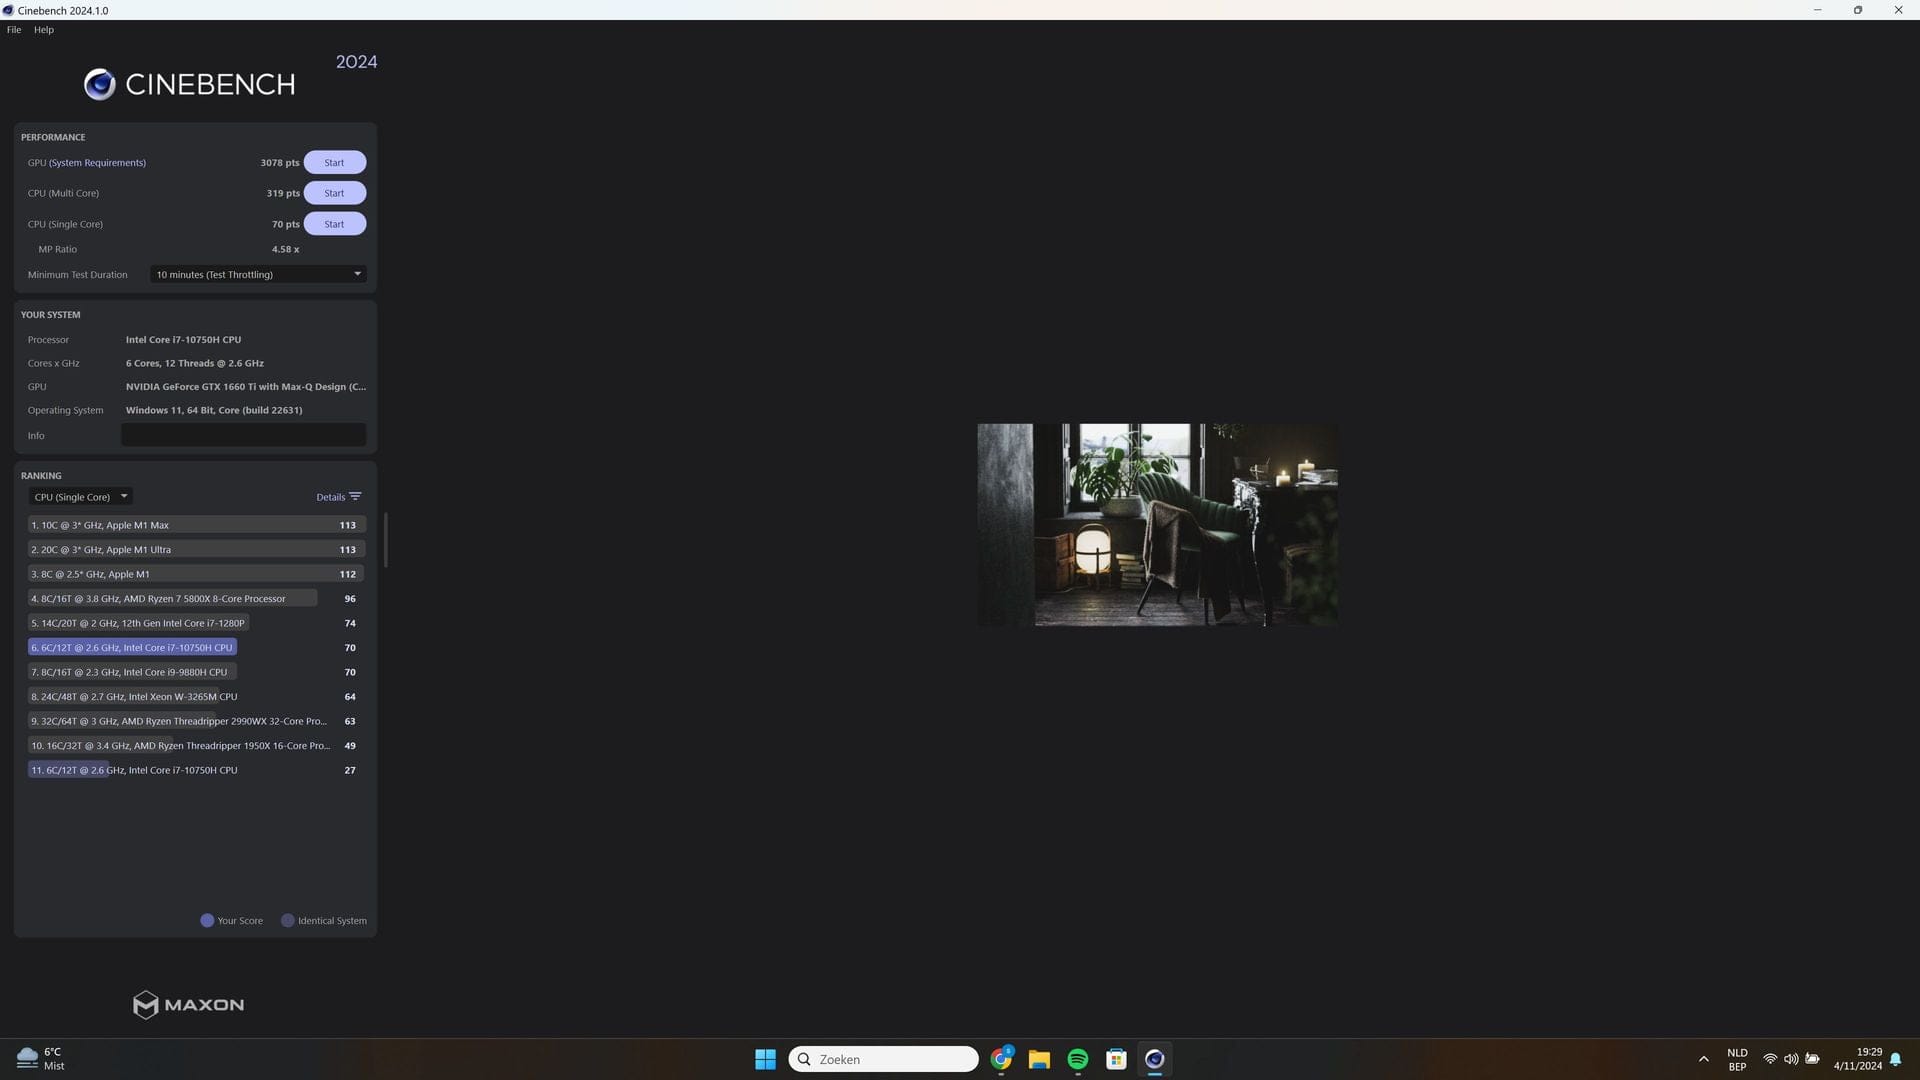The height and width of the screenshot is (1080, 1920).
Task: Show hidden system tray icons
Action: click(1703, 1059)
